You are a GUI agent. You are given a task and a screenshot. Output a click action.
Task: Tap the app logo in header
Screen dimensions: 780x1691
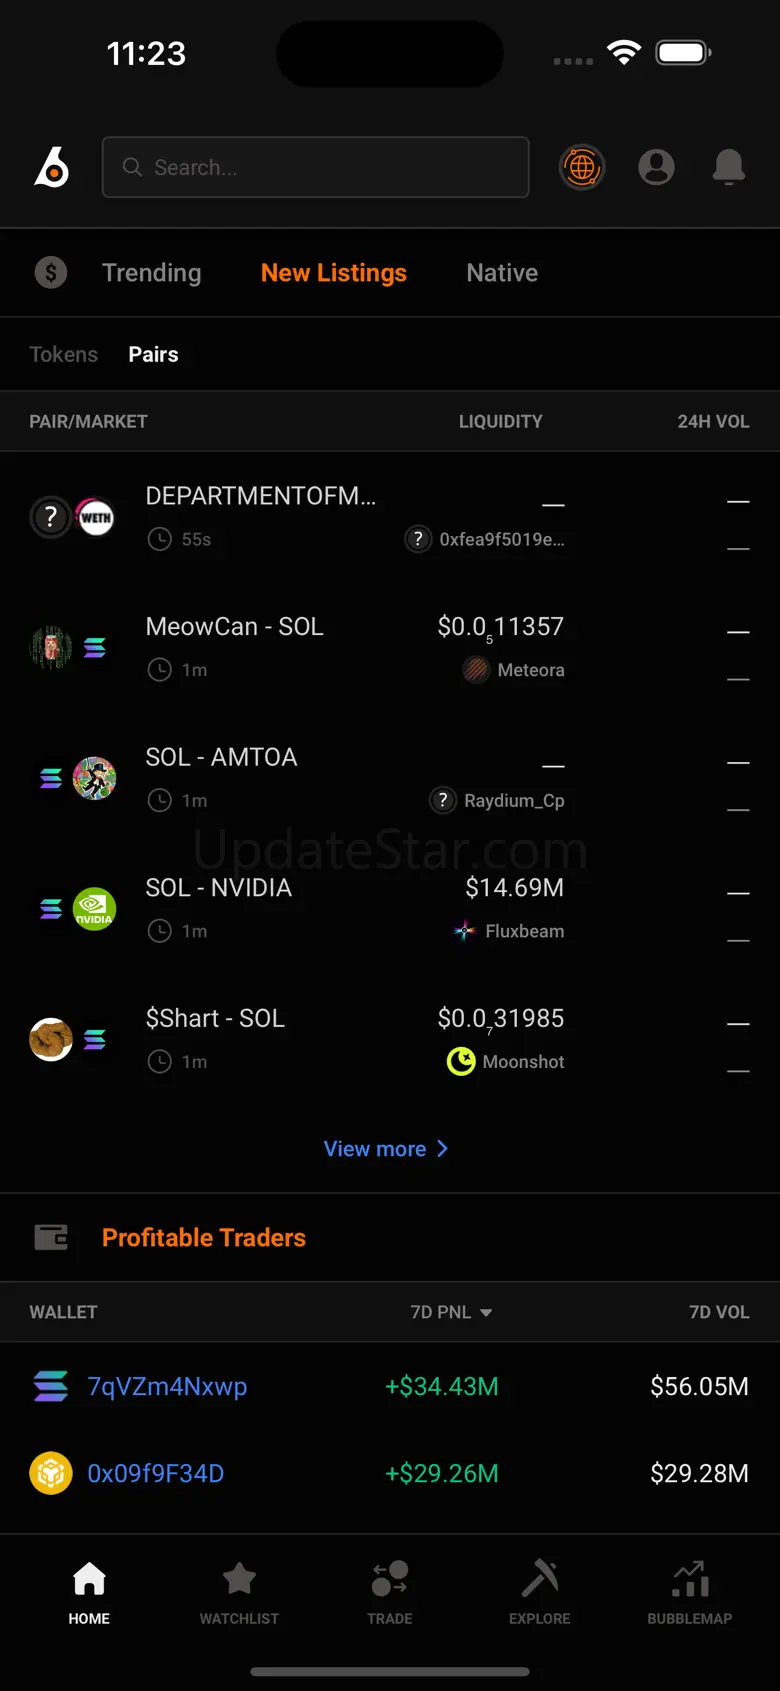click(52, 167)
